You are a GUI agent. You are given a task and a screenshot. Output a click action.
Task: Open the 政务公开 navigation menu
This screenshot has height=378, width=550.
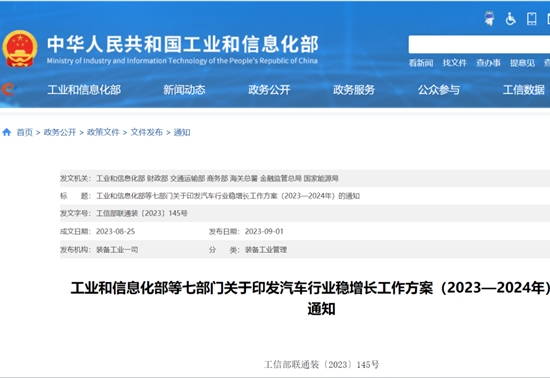269,90
